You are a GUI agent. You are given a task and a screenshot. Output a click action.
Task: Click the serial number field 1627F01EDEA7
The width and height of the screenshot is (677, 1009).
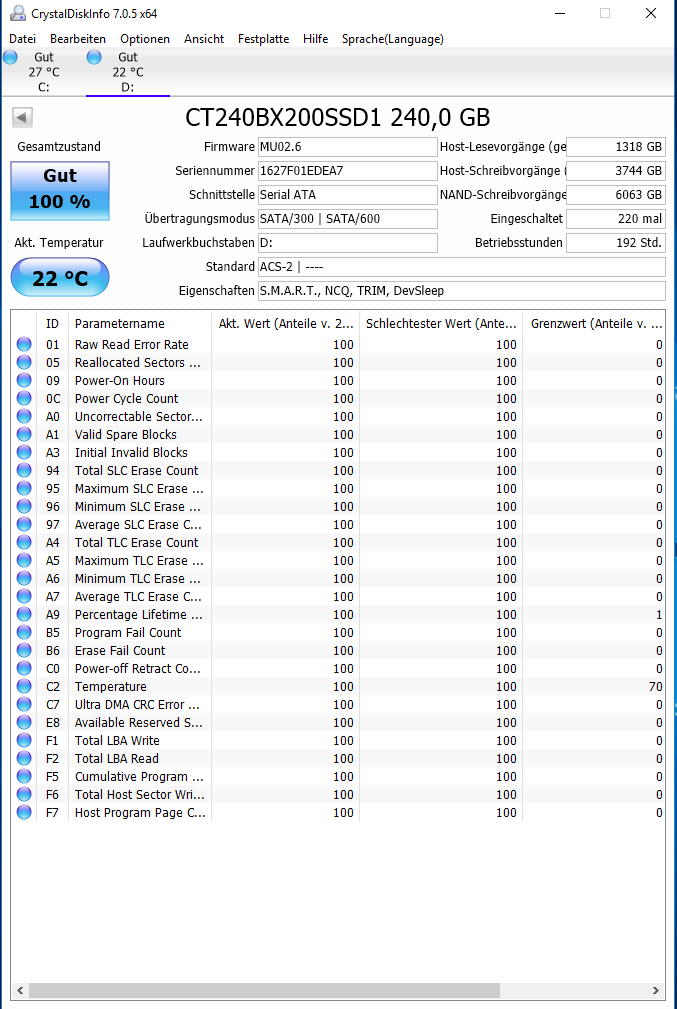tap(348, 171)
